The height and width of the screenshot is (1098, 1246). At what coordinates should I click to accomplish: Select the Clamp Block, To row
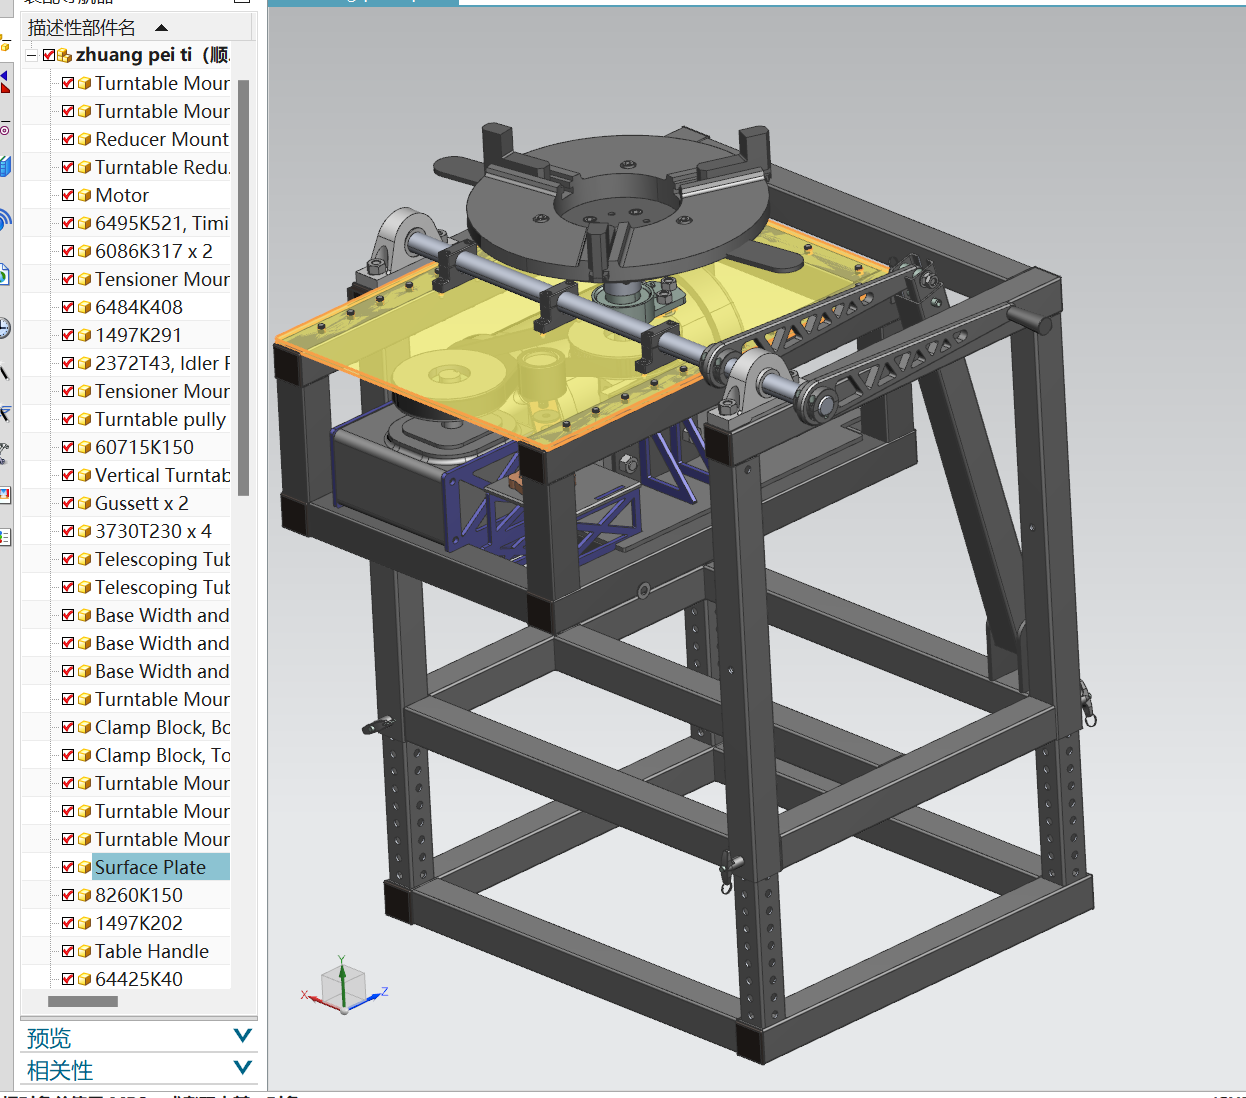coord(126,755)
